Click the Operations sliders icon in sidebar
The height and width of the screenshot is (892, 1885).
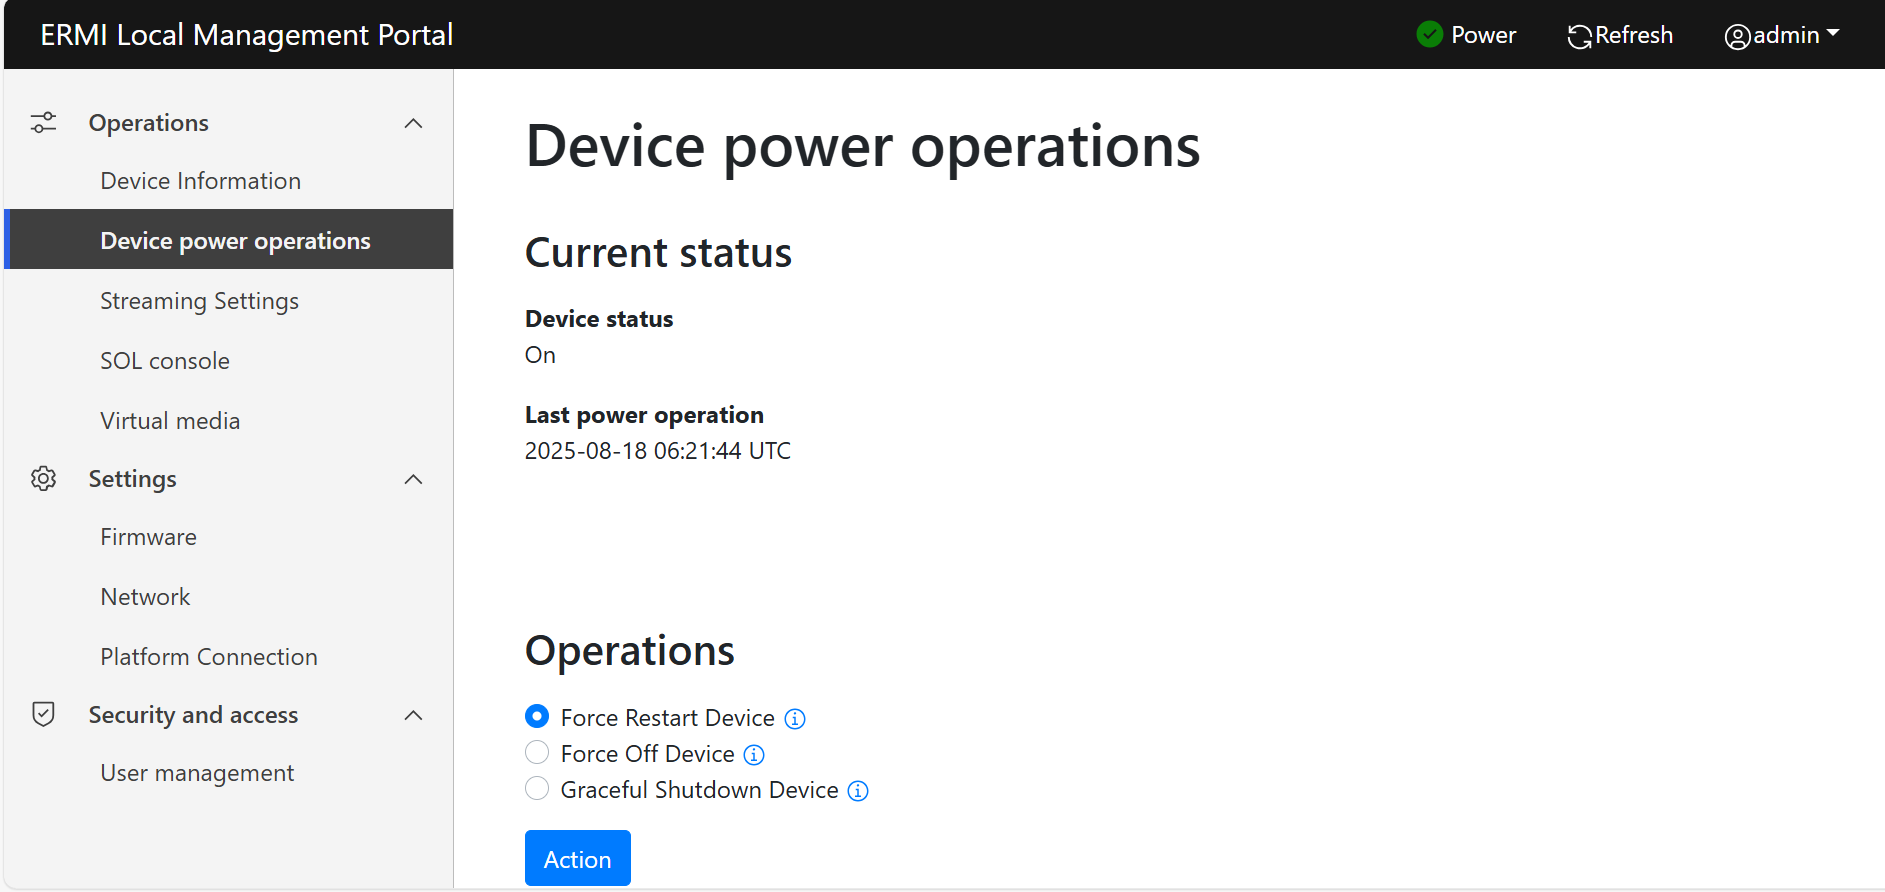point(43,123)
